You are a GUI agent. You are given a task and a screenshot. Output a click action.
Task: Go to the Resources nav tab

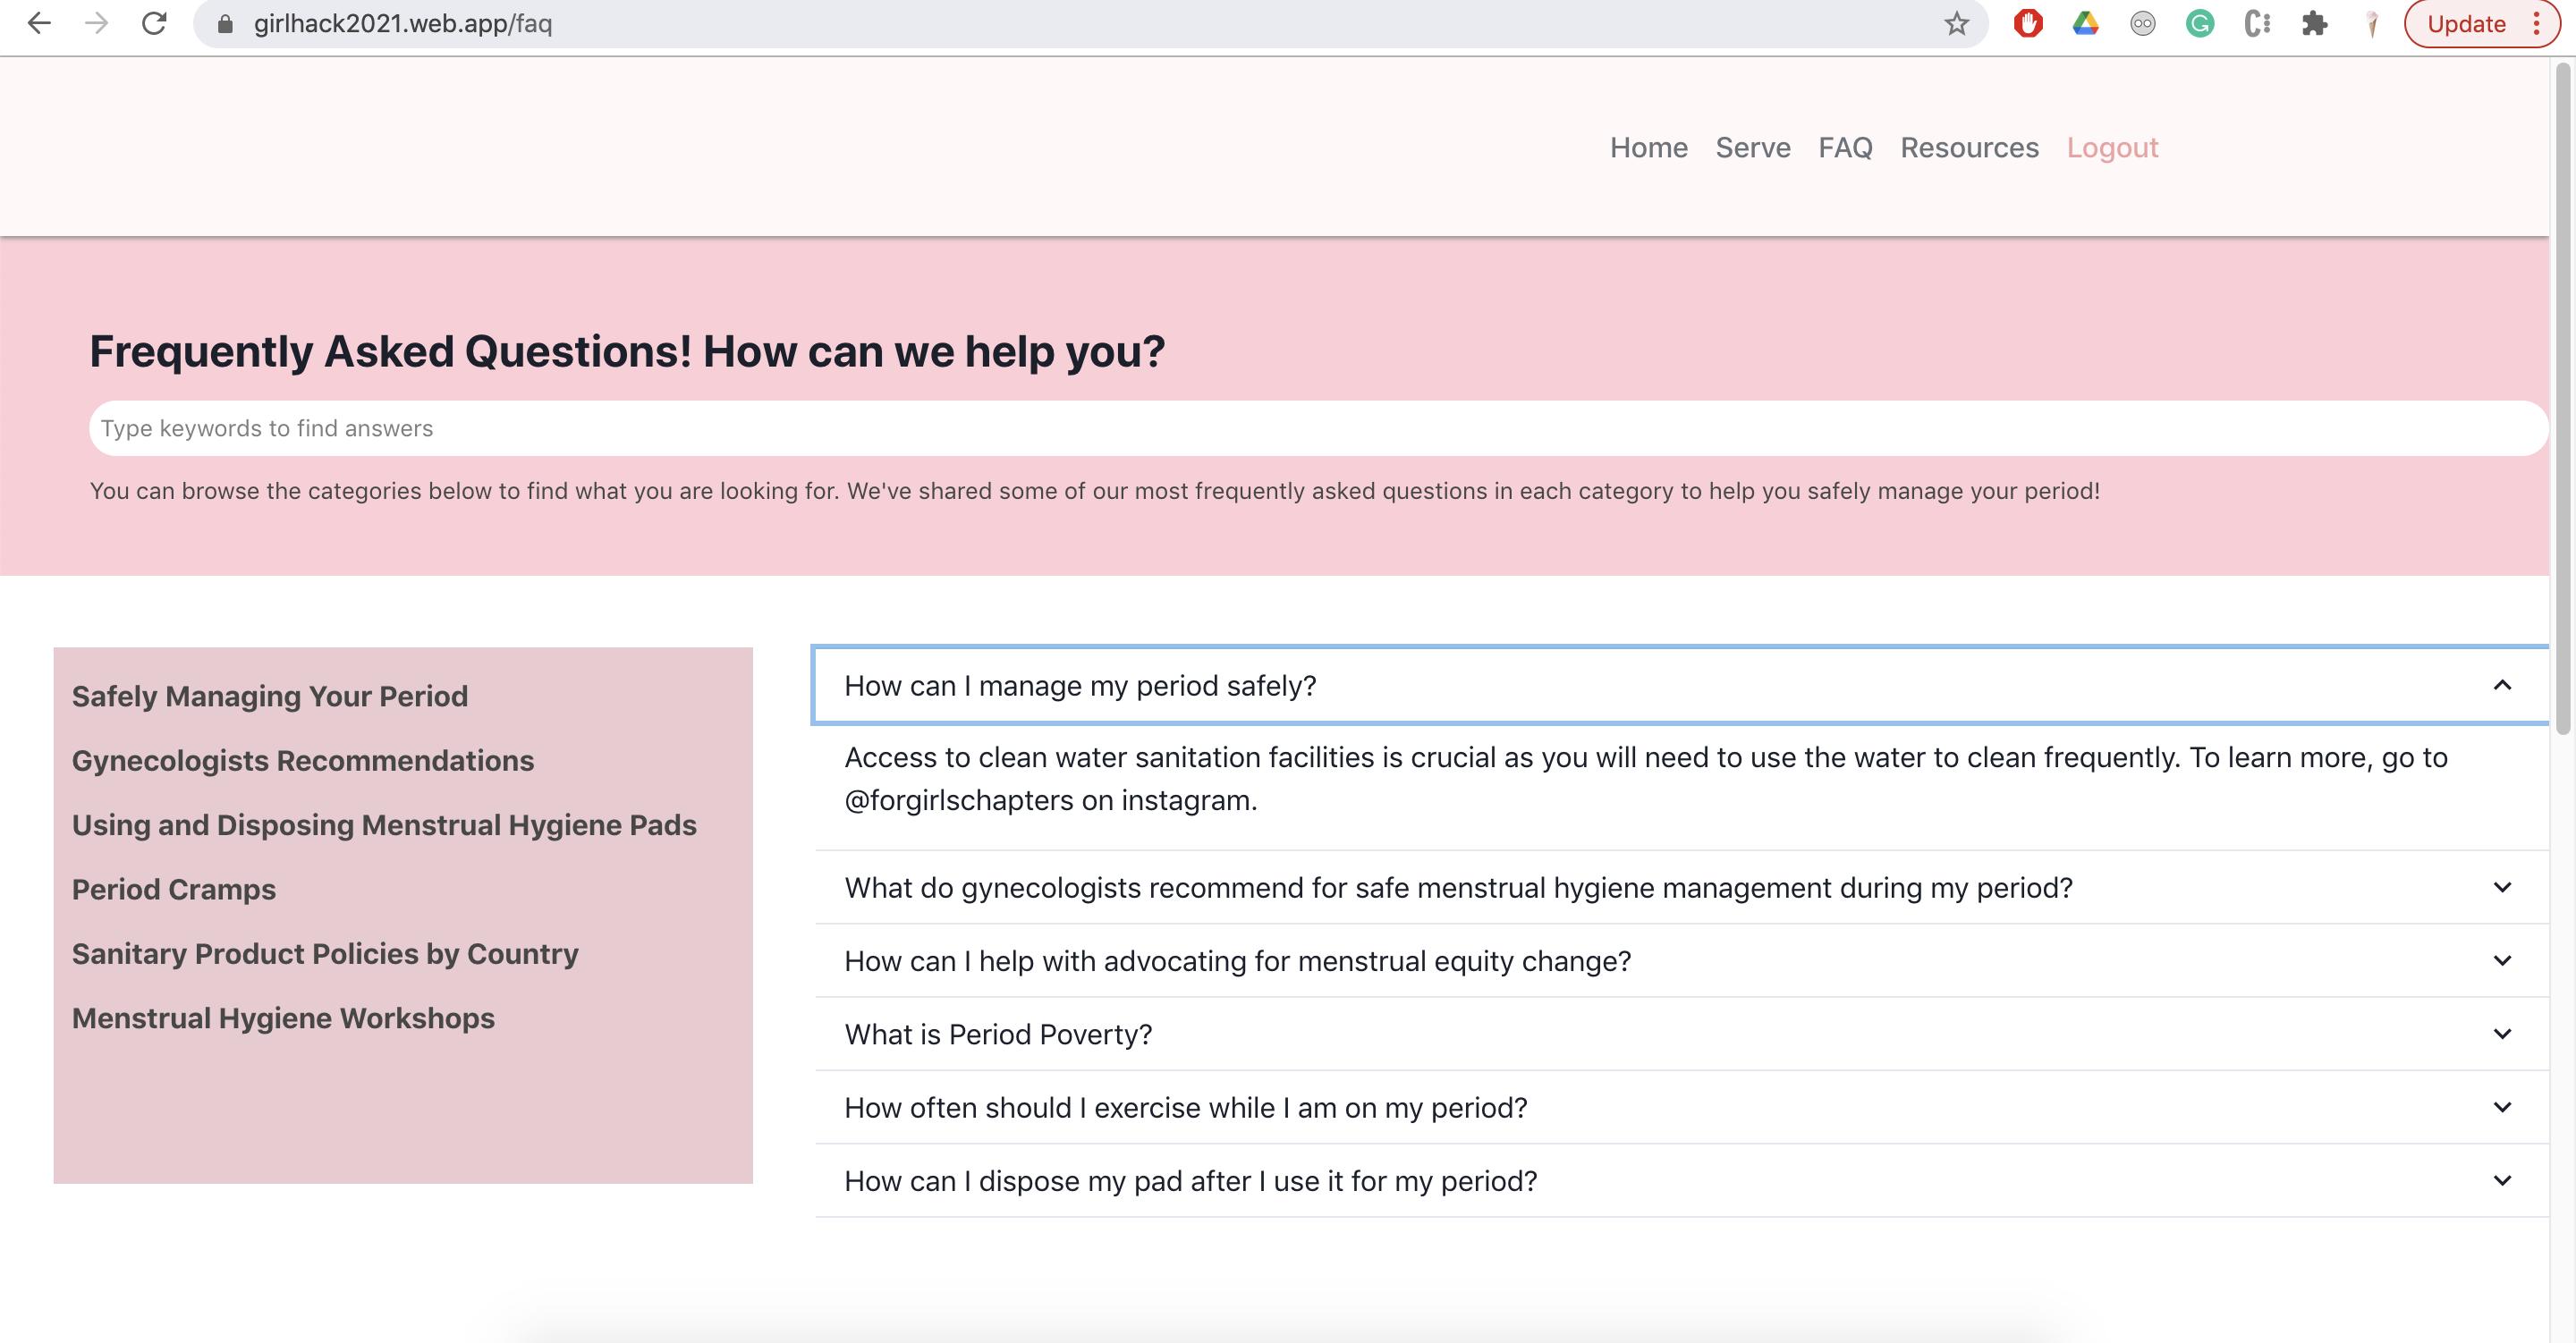[x=1968, y=147]
